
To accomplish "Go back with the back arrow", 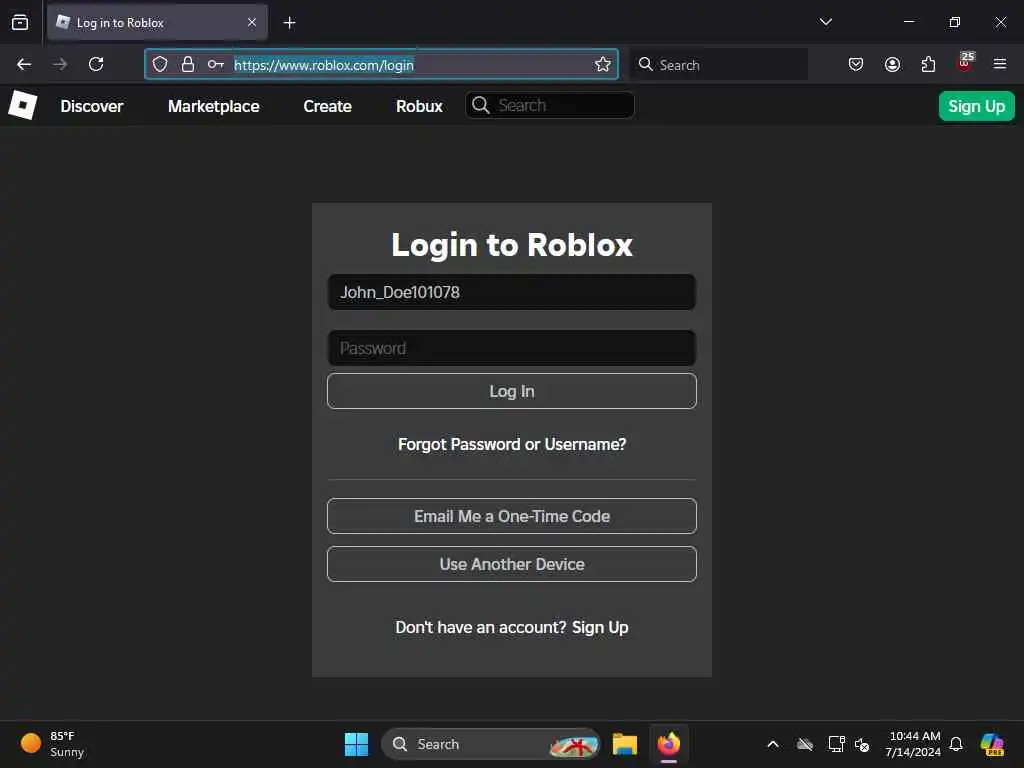I will point(24,64).
